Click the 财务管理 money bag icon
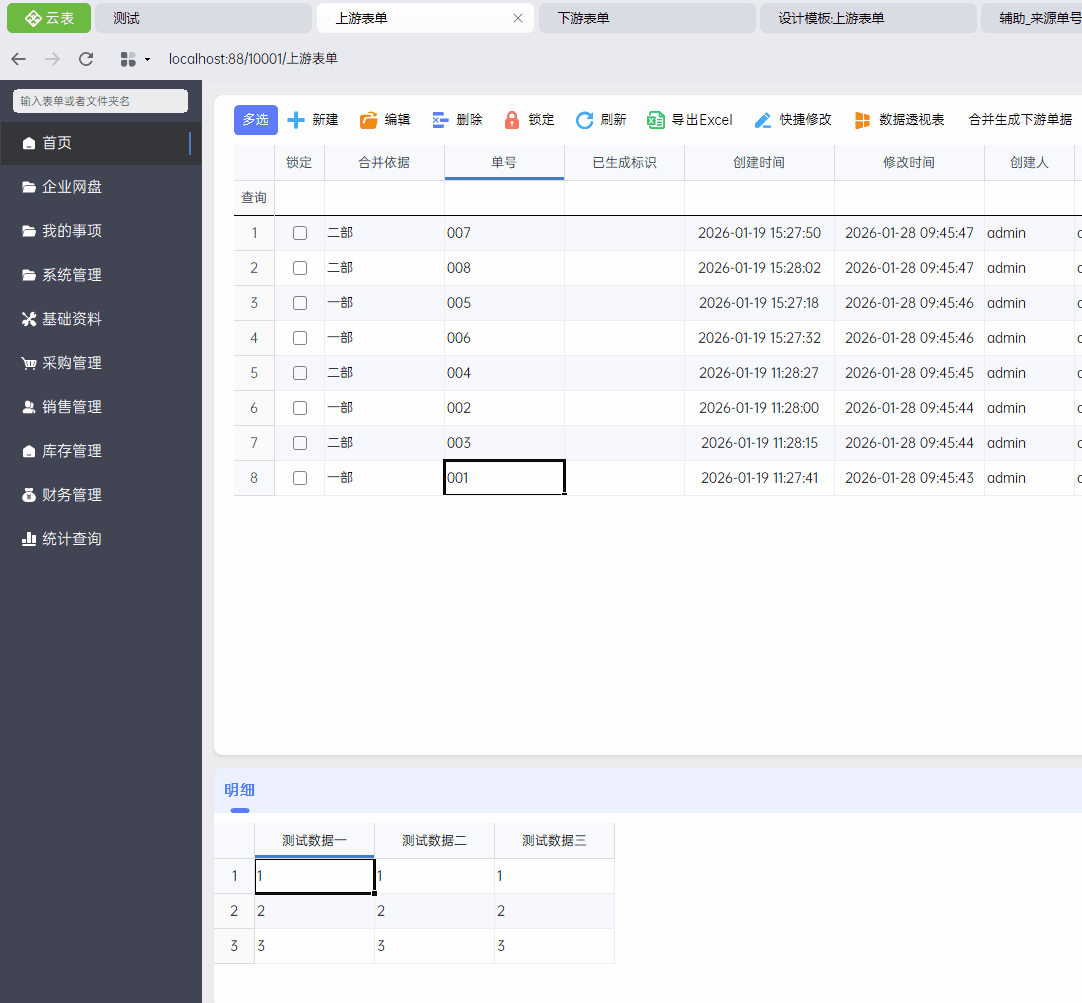Viewport: 1082px width, 1003px height. [x=28, y=495]
